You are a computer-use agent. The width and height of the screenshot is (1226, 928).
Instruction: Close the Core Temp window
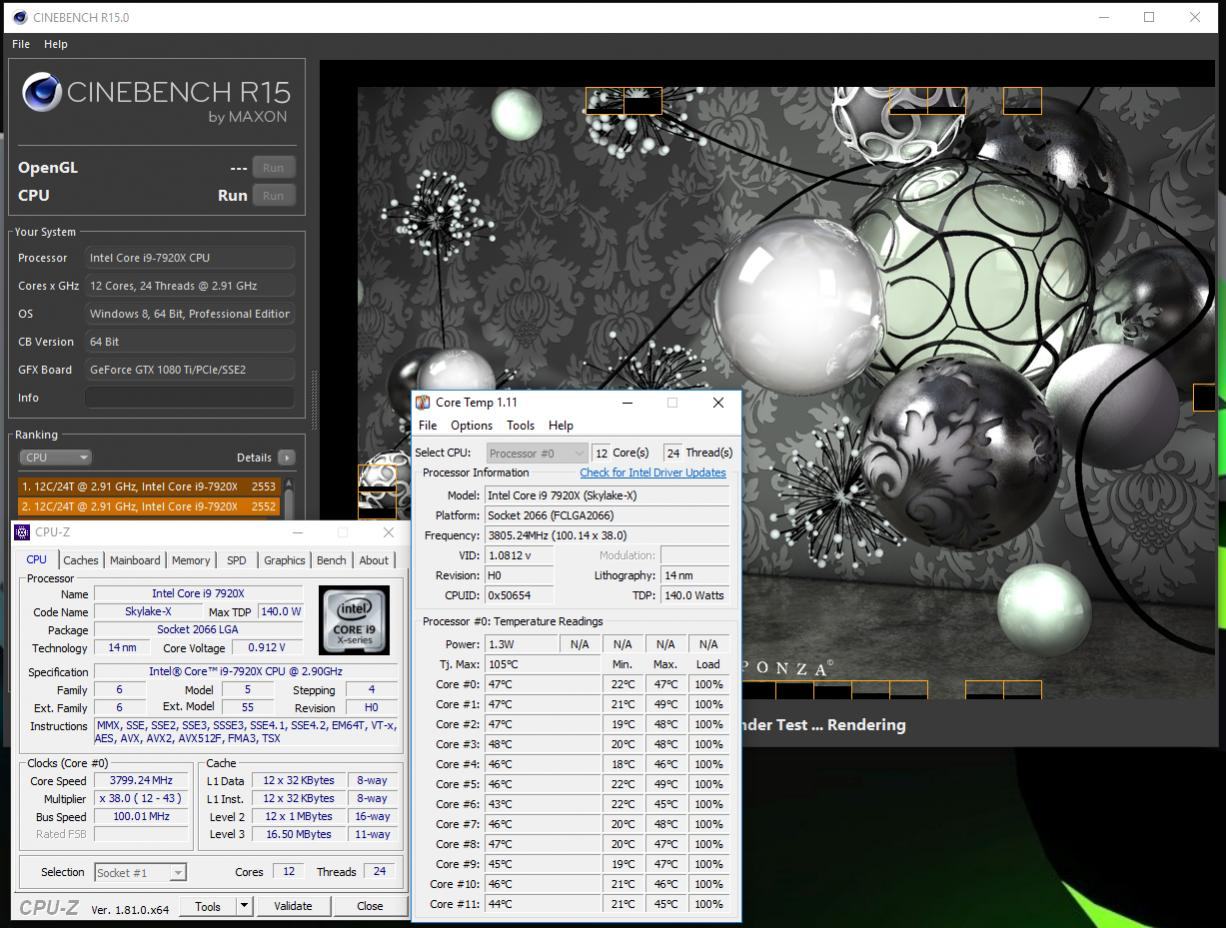coord(717,403)
